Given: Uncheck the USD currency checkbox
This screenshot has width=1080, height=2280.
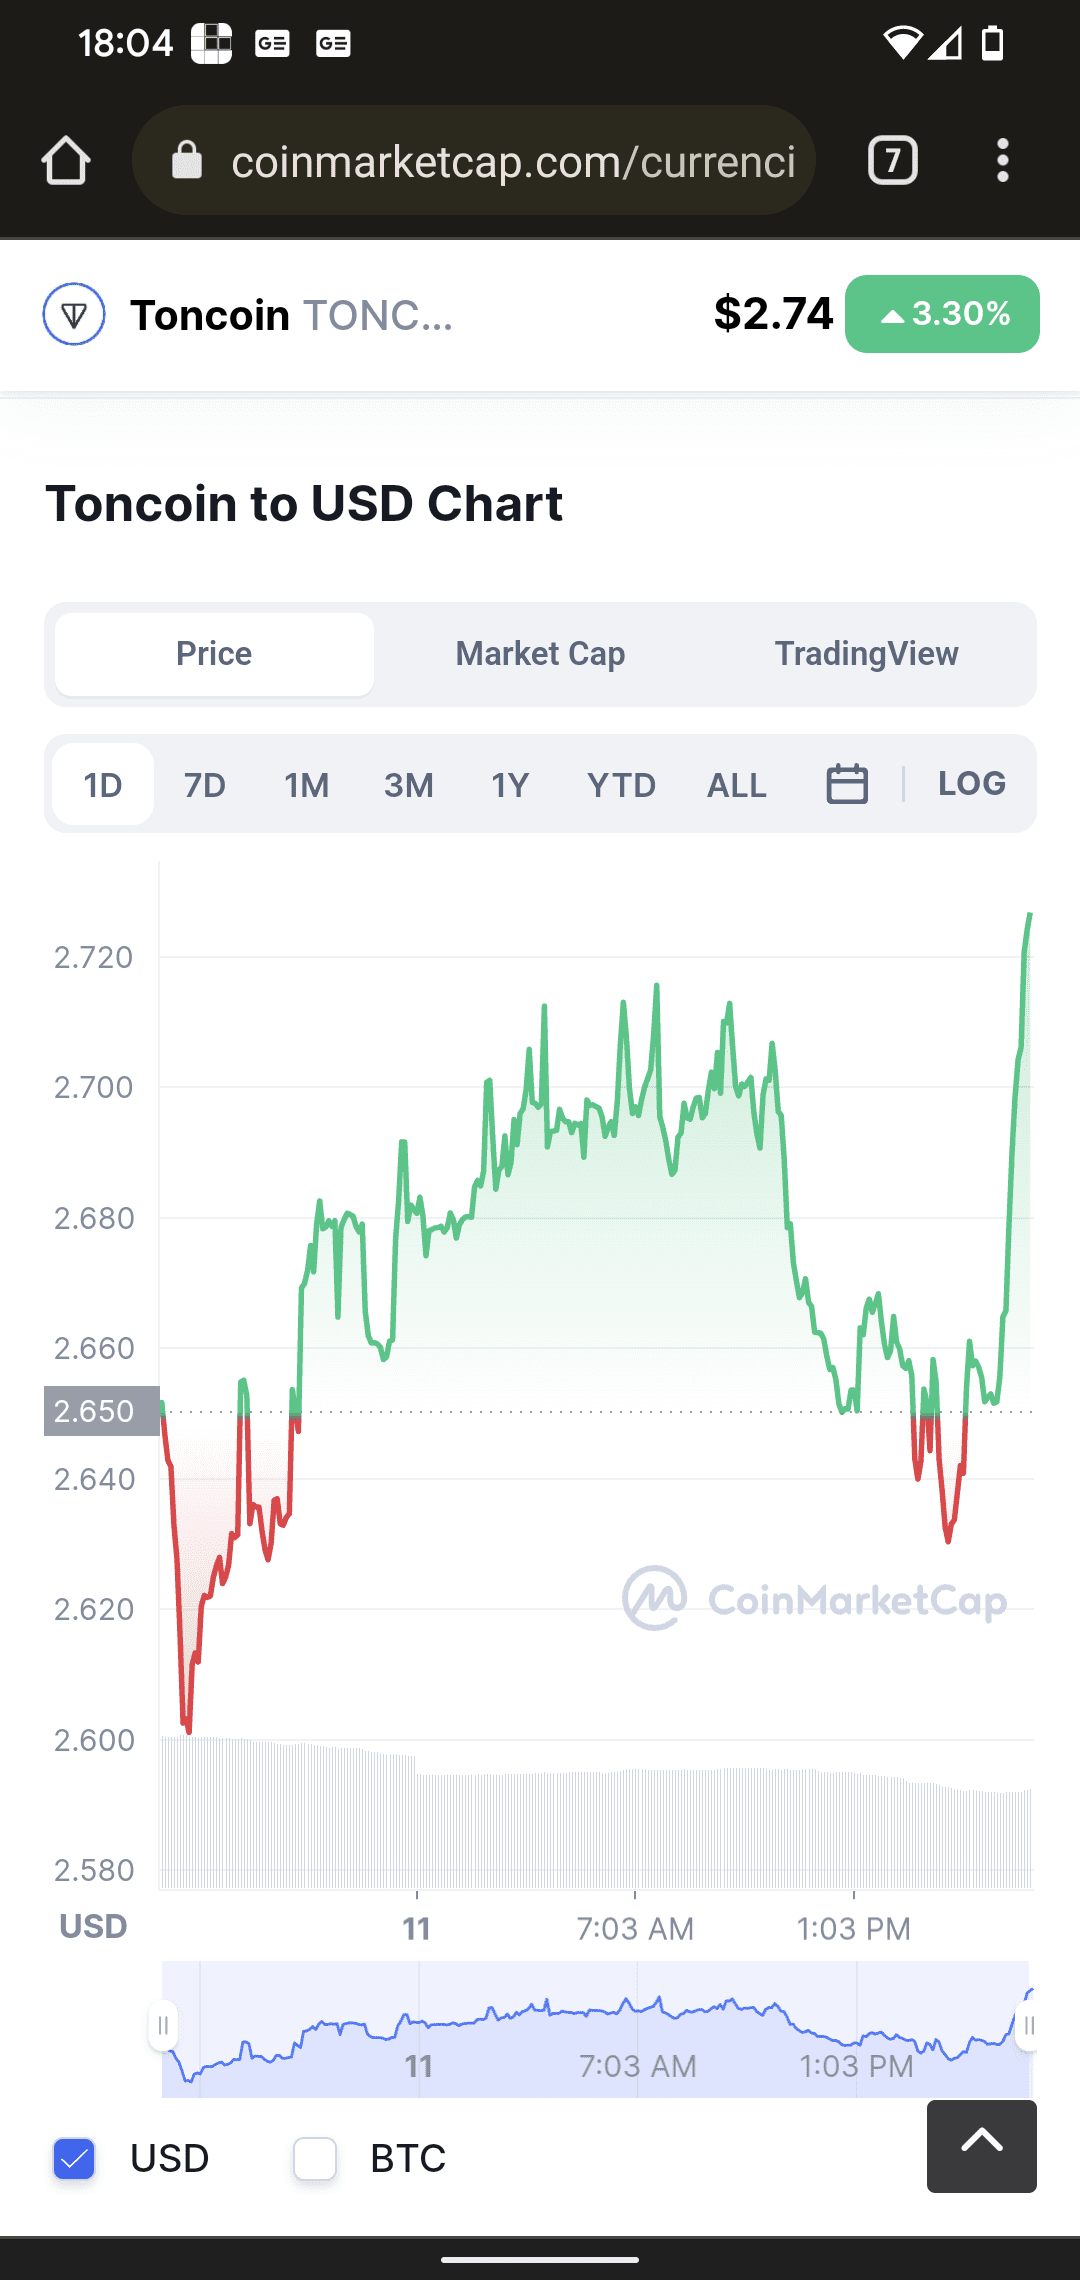Looking at the screenshot, I should [74, 2158].
